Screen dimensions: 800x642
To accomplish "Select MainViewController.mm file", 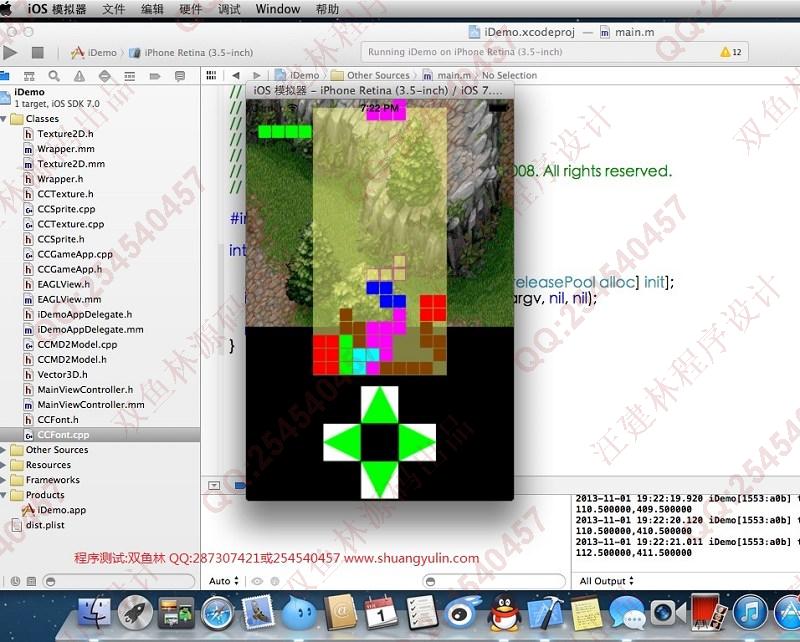I will click(x=91, y=405).
